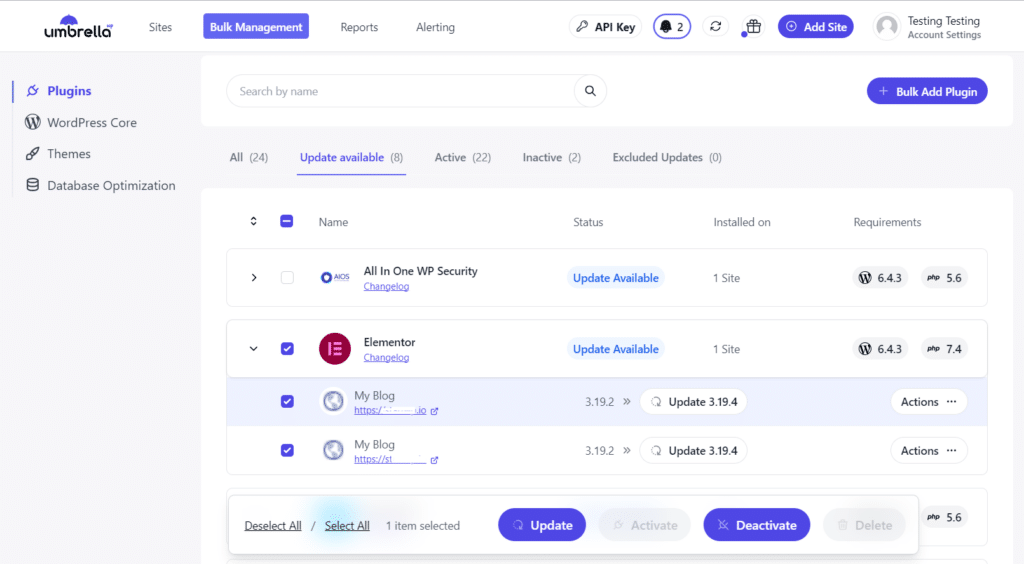This screenshot has width=1024, height=564.
Task: Click the Select All link
Action: click(347, 525)
